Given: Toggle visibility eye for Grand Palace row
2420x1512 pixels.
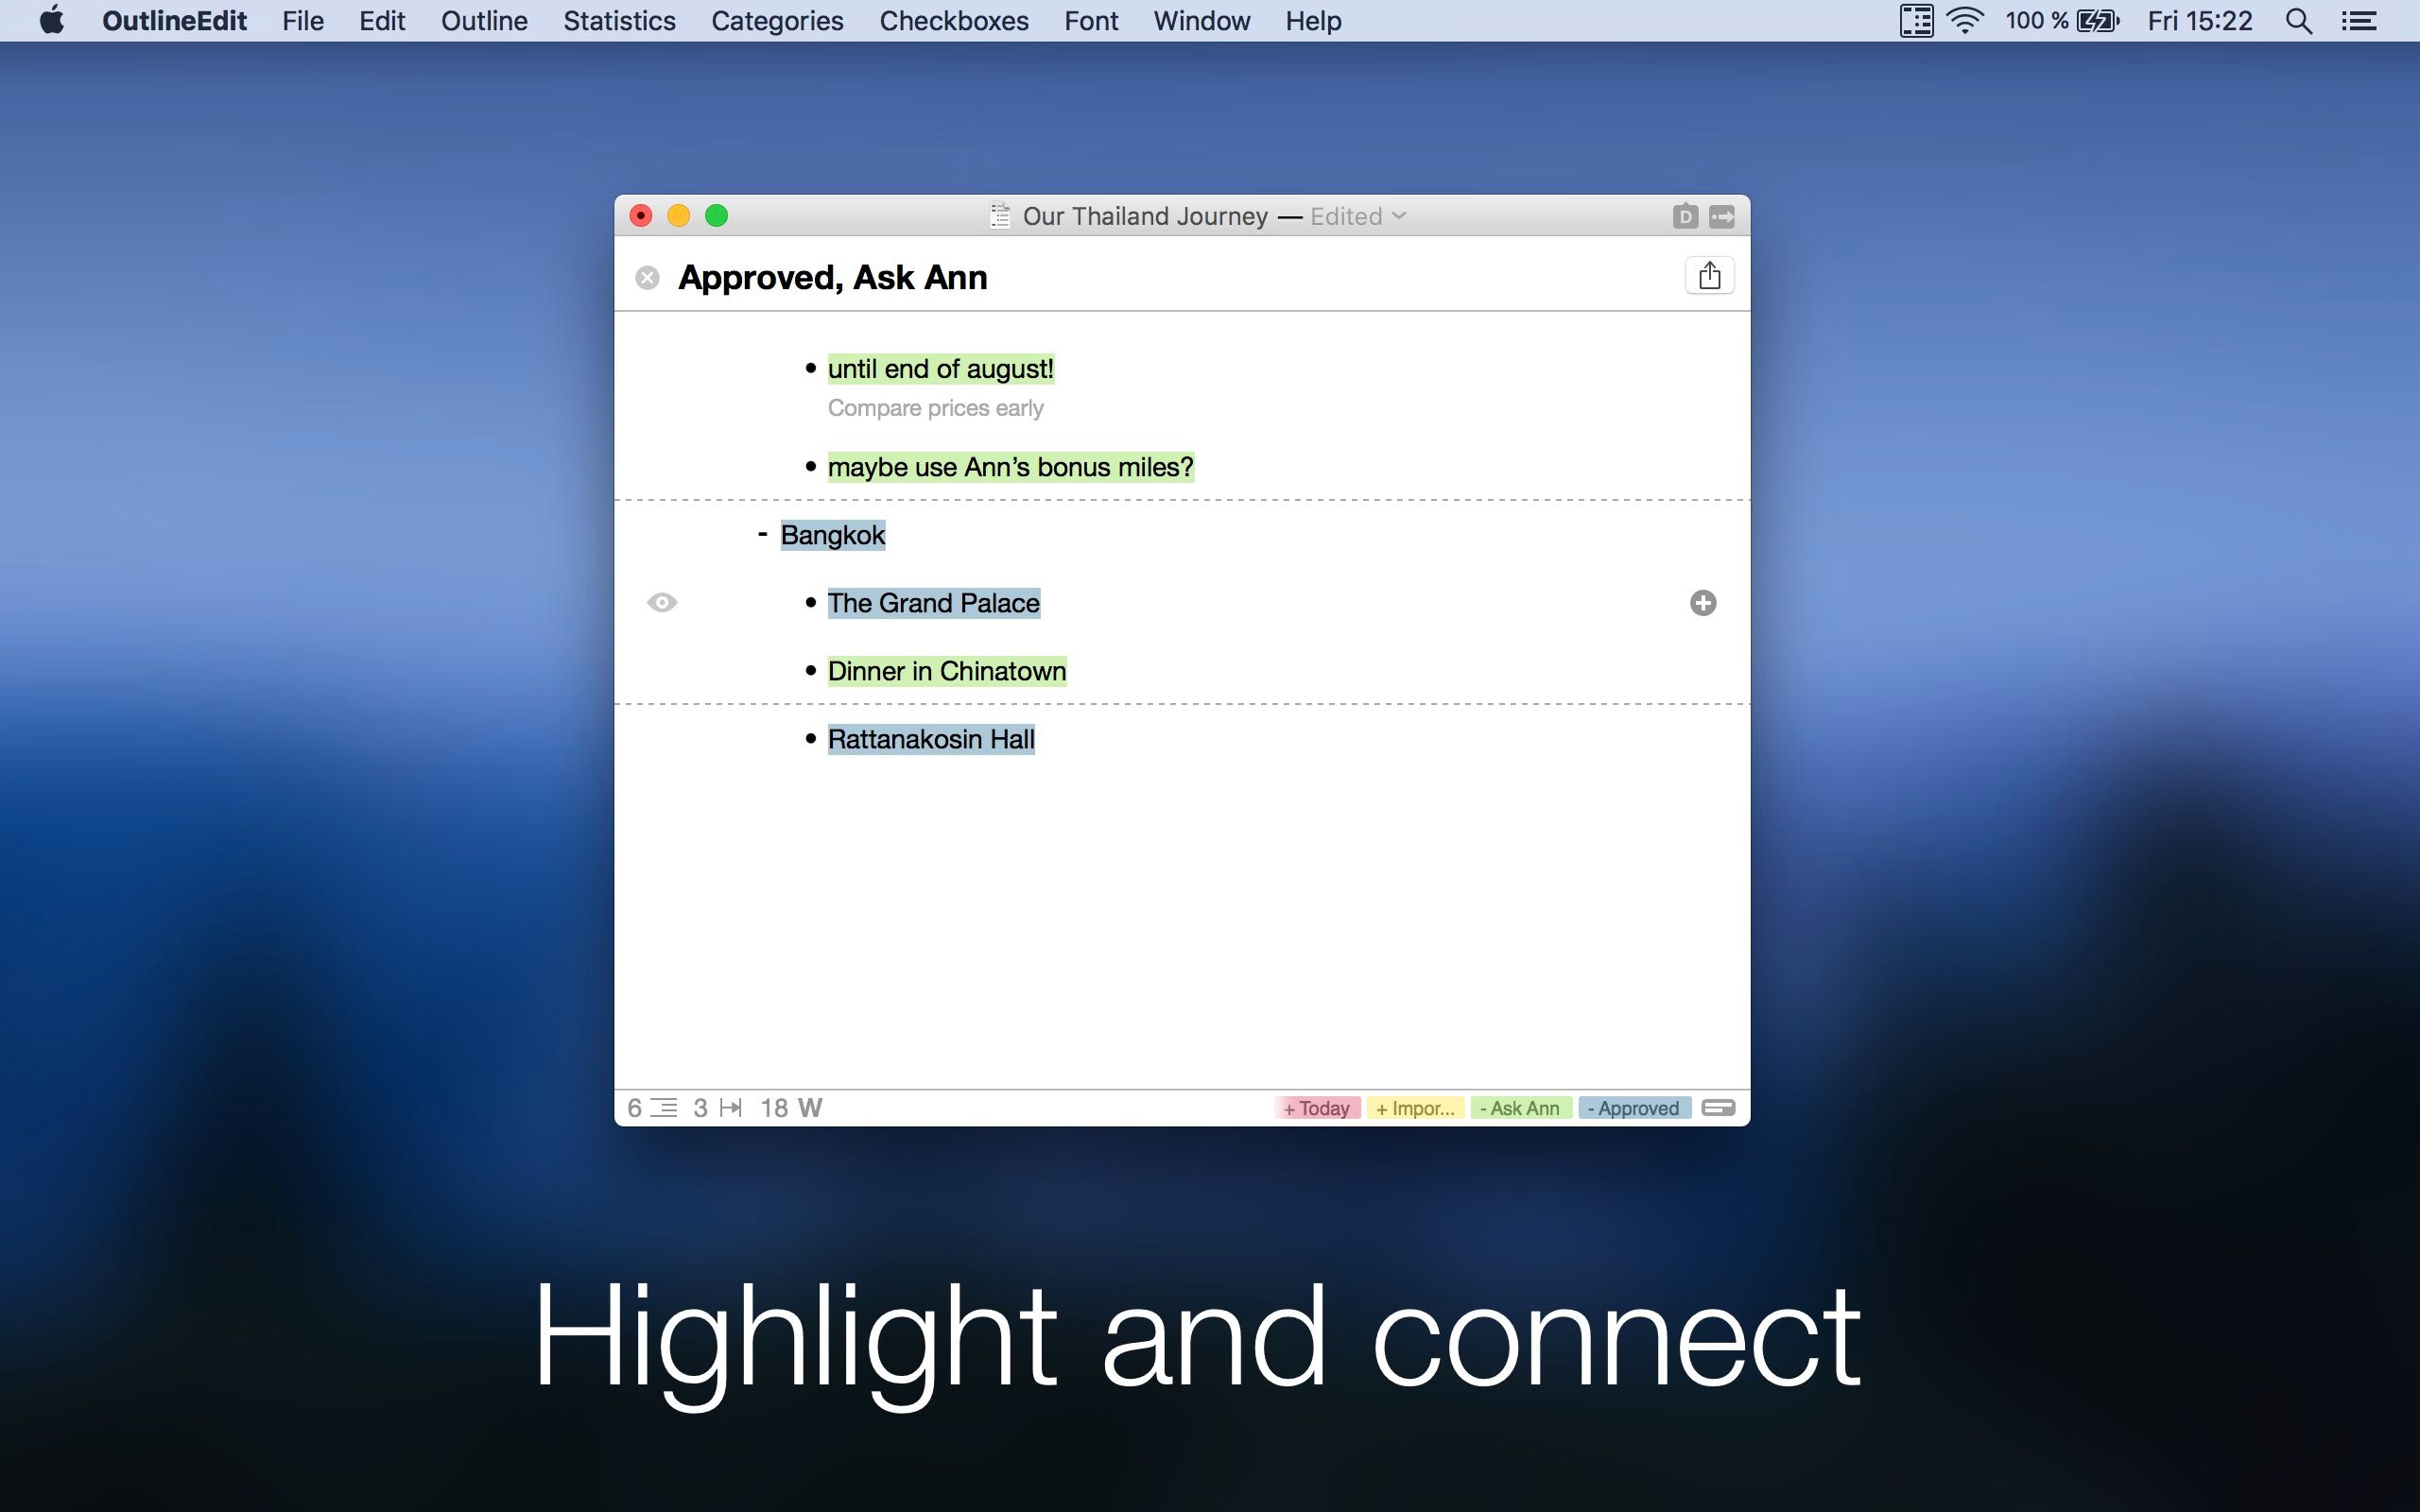Looking at the screenshot, I should pyautogui.click(x=662, y=603).
